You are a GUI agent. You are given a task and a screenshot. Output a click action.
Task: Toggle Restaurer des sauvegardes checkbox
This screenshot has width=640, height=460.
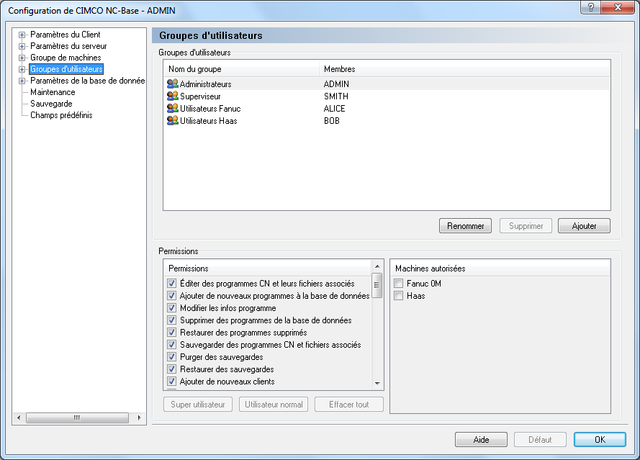pos(172,369)
